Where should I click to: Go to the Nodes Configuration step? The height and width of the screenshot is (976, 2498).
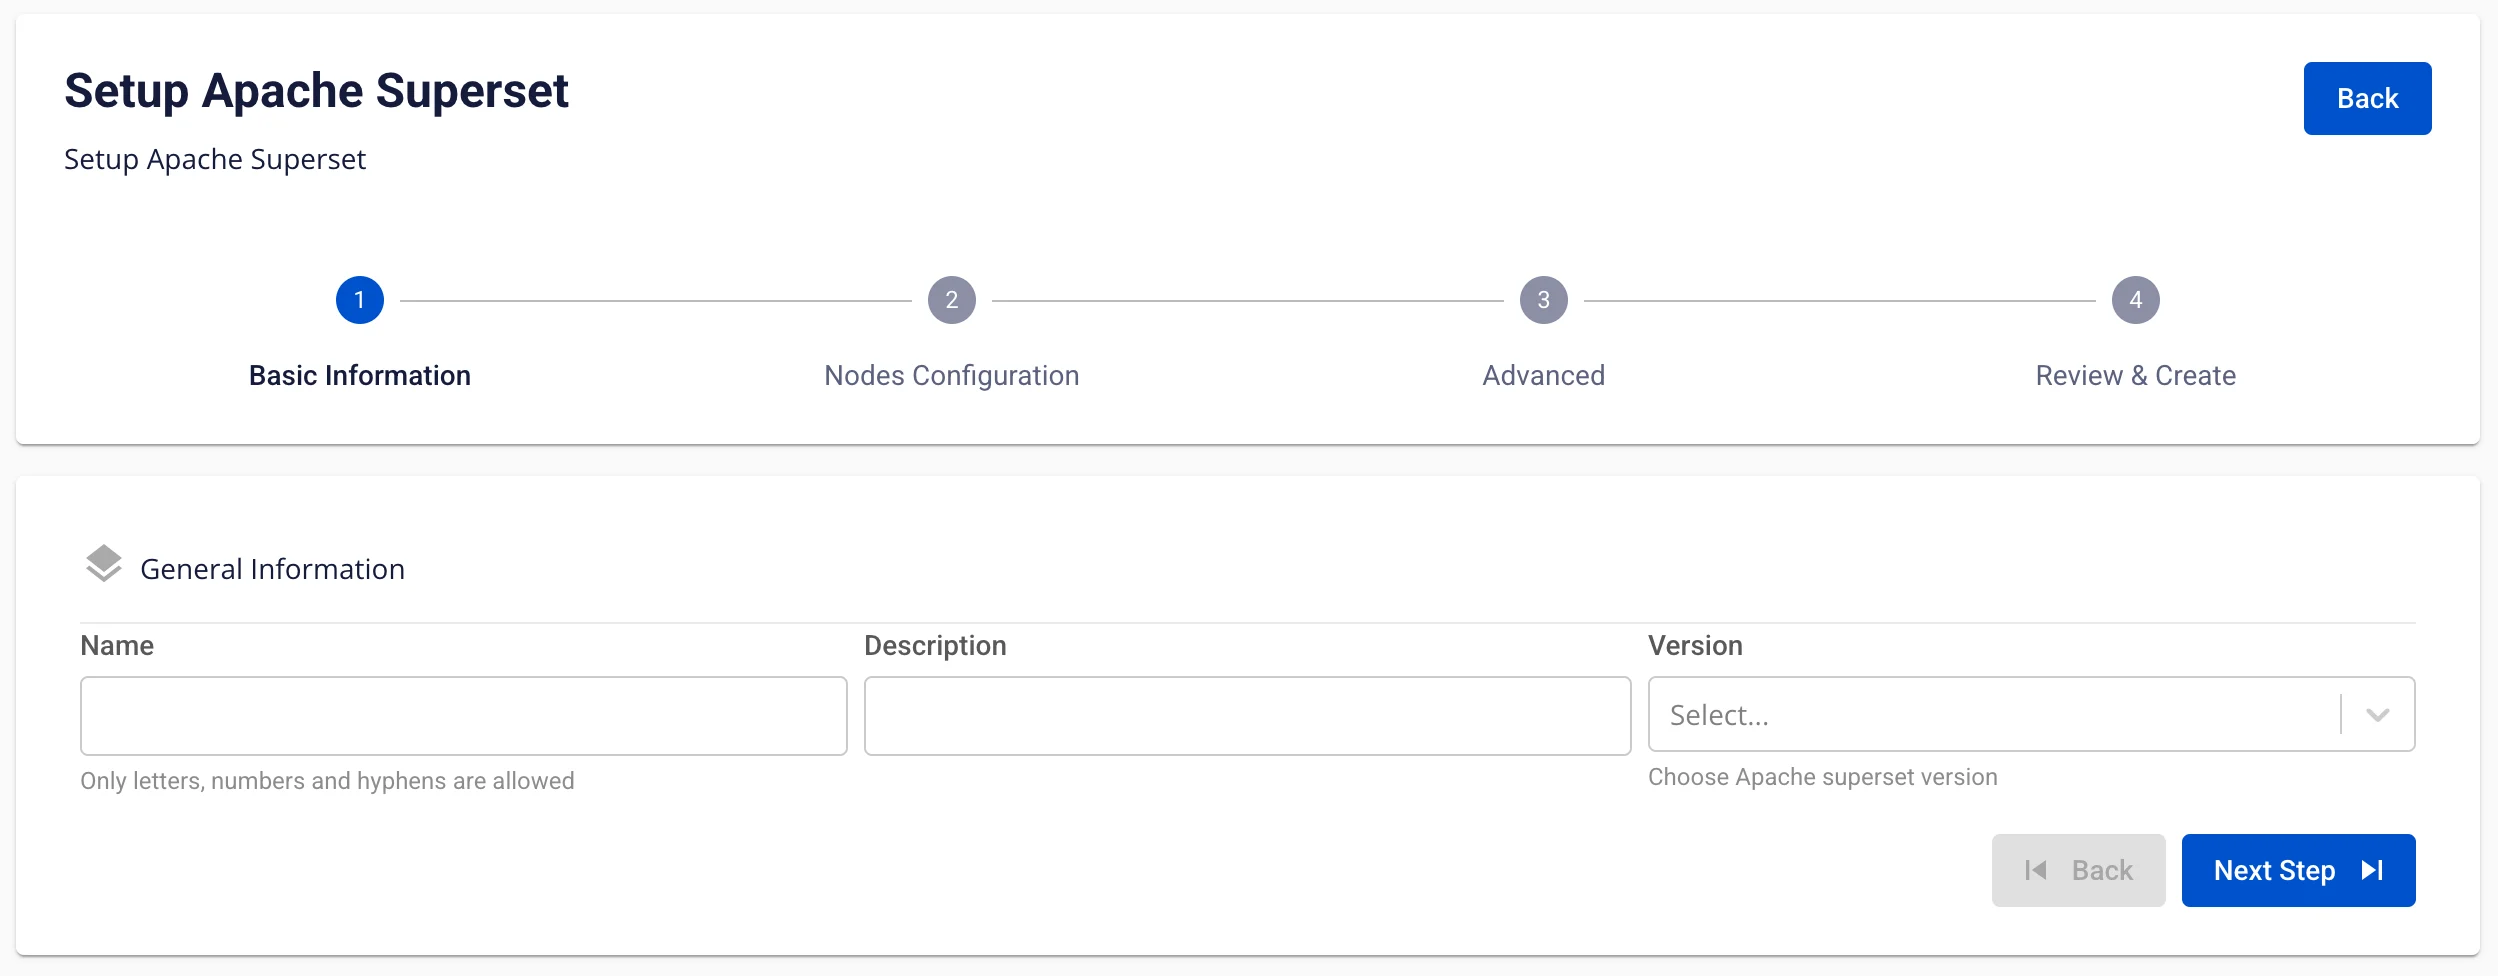coord(952,375)
